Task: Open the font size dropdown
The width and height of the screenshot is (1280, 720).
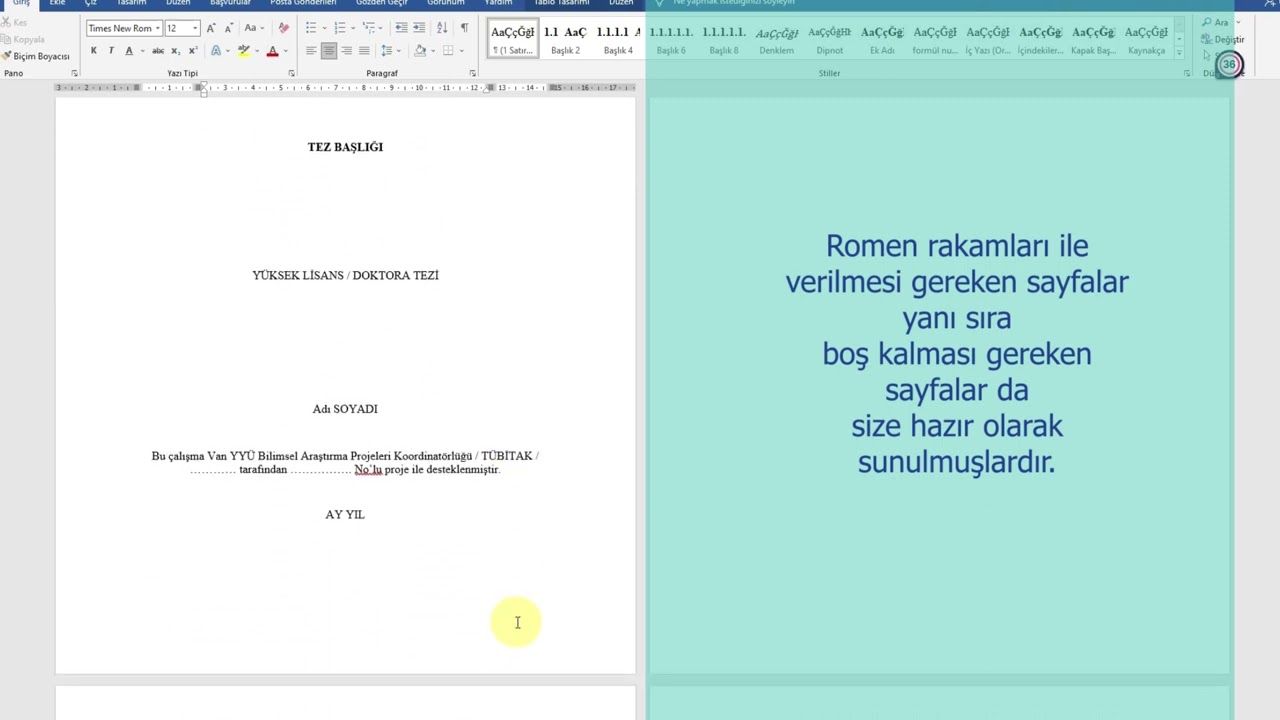Action: (x=195, y=29)
